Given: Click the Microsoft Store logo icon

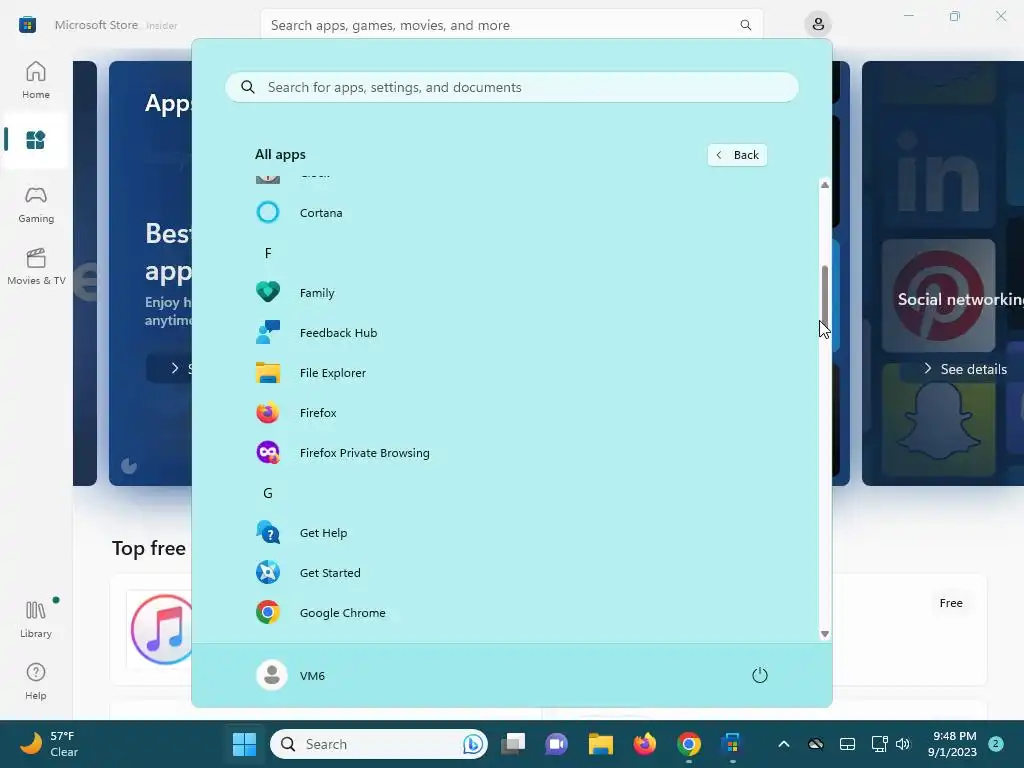Looking at the screenshot, I should tap(27, 25).
